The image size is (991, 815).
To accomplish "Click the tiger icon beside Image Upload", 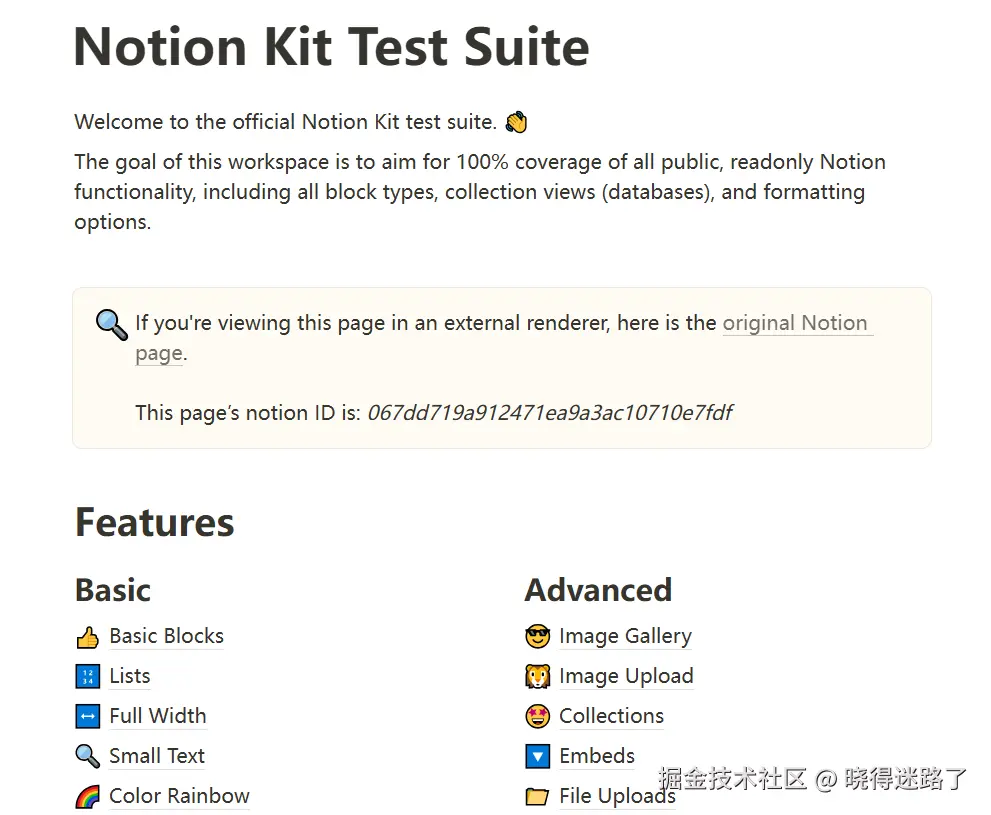I will click(537, 677).
